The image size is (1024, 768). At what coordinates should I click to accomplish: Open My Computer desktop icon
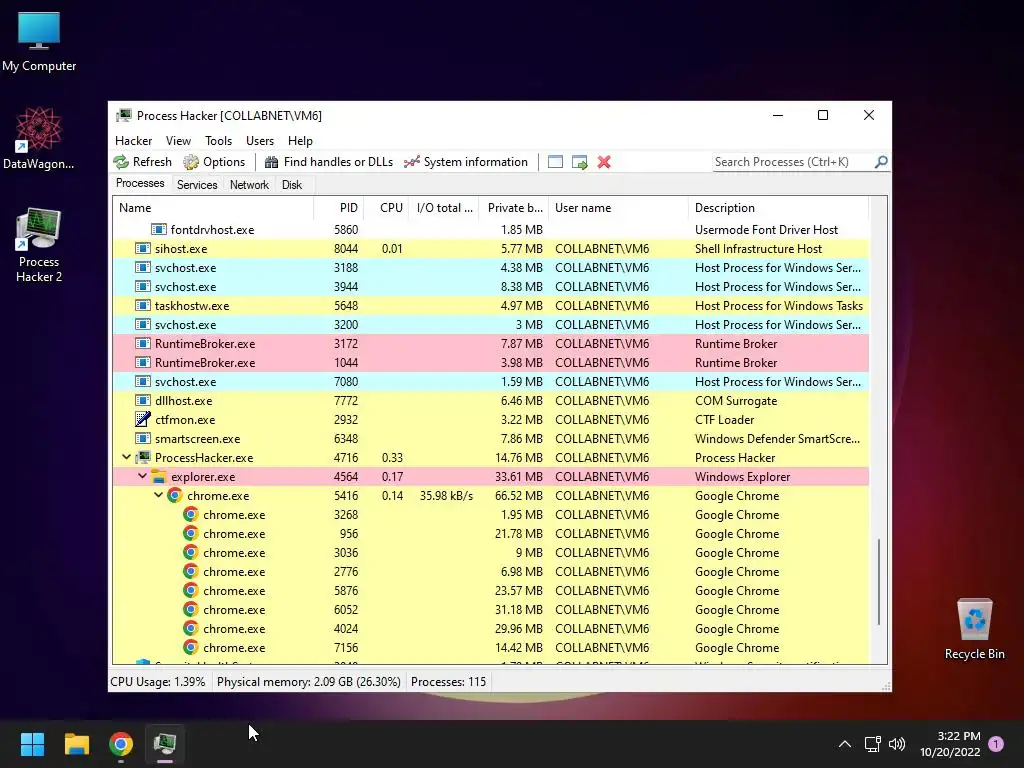coord(39,41)
